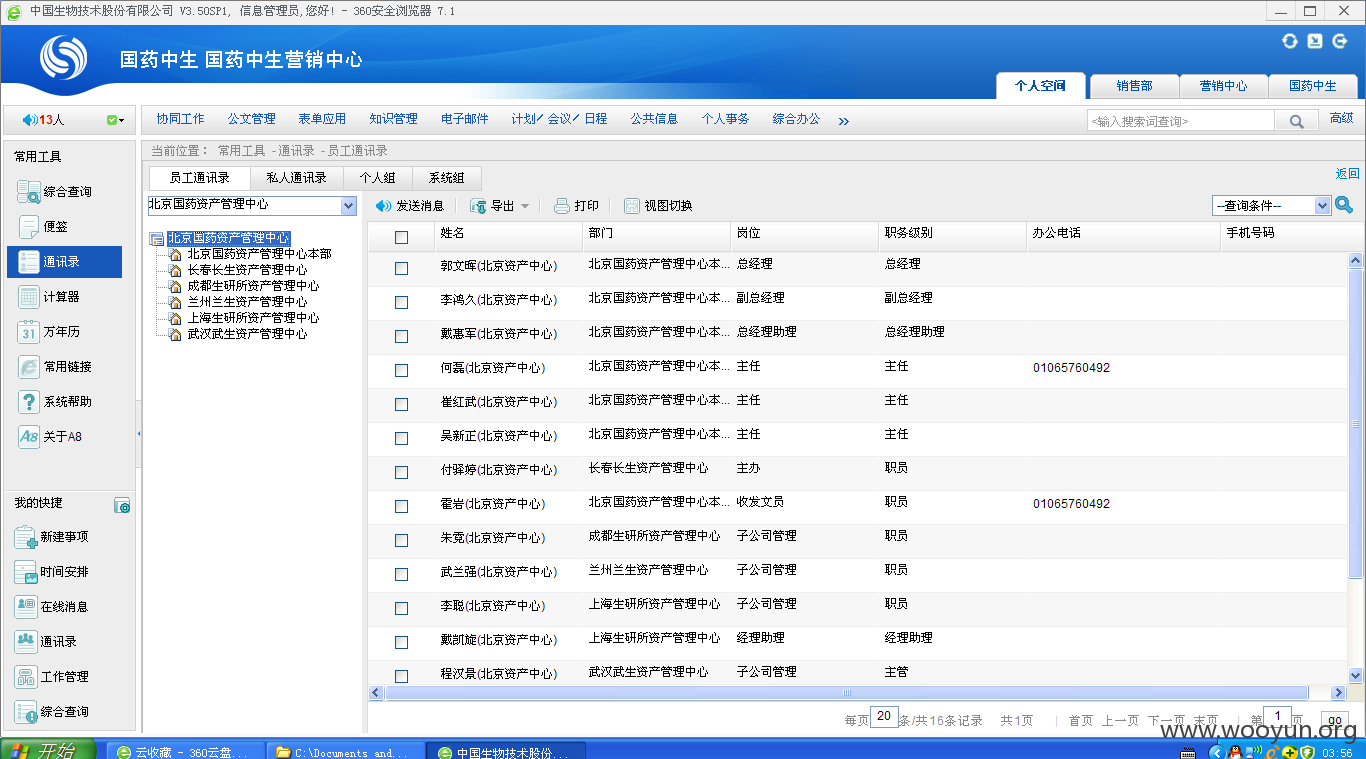Click the table horizontal scrollbar thumb

coord(846,693)
